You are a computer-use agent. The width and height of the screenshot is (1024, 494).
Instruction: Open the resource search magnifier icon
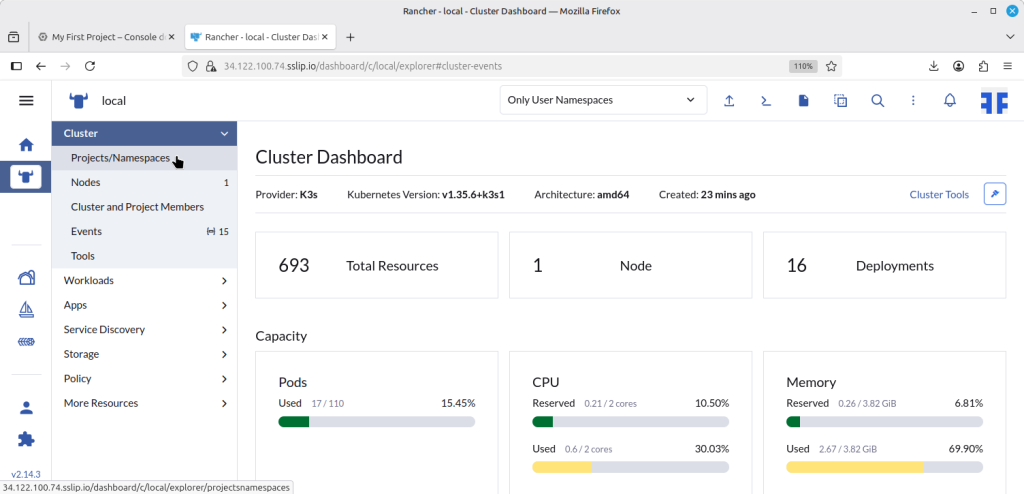(x=878, y=101)
